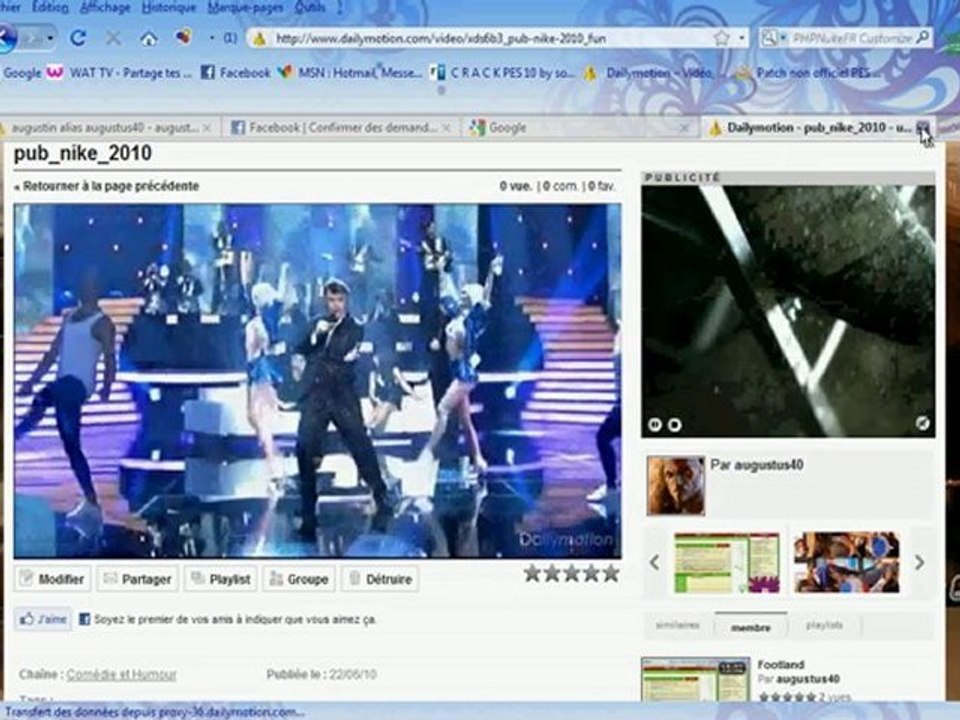Stop the advertisement video
This screenshot has height=720, width=960.
tap(674, 424)
